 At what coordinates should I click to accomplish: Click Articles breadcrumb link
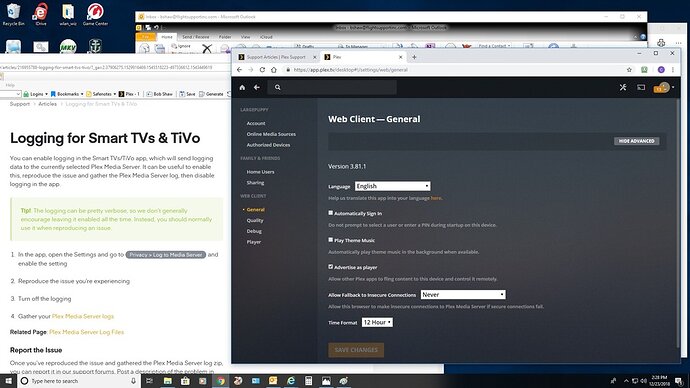pyautogui.click(x=48, y=104)
